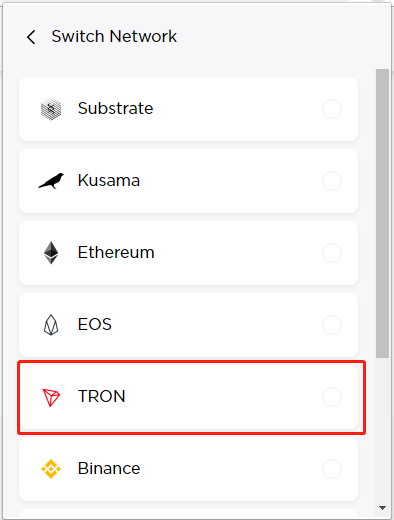Click the red TRON logo icon
The height and width of the screenshot is (520, 394).
(51, 397)
